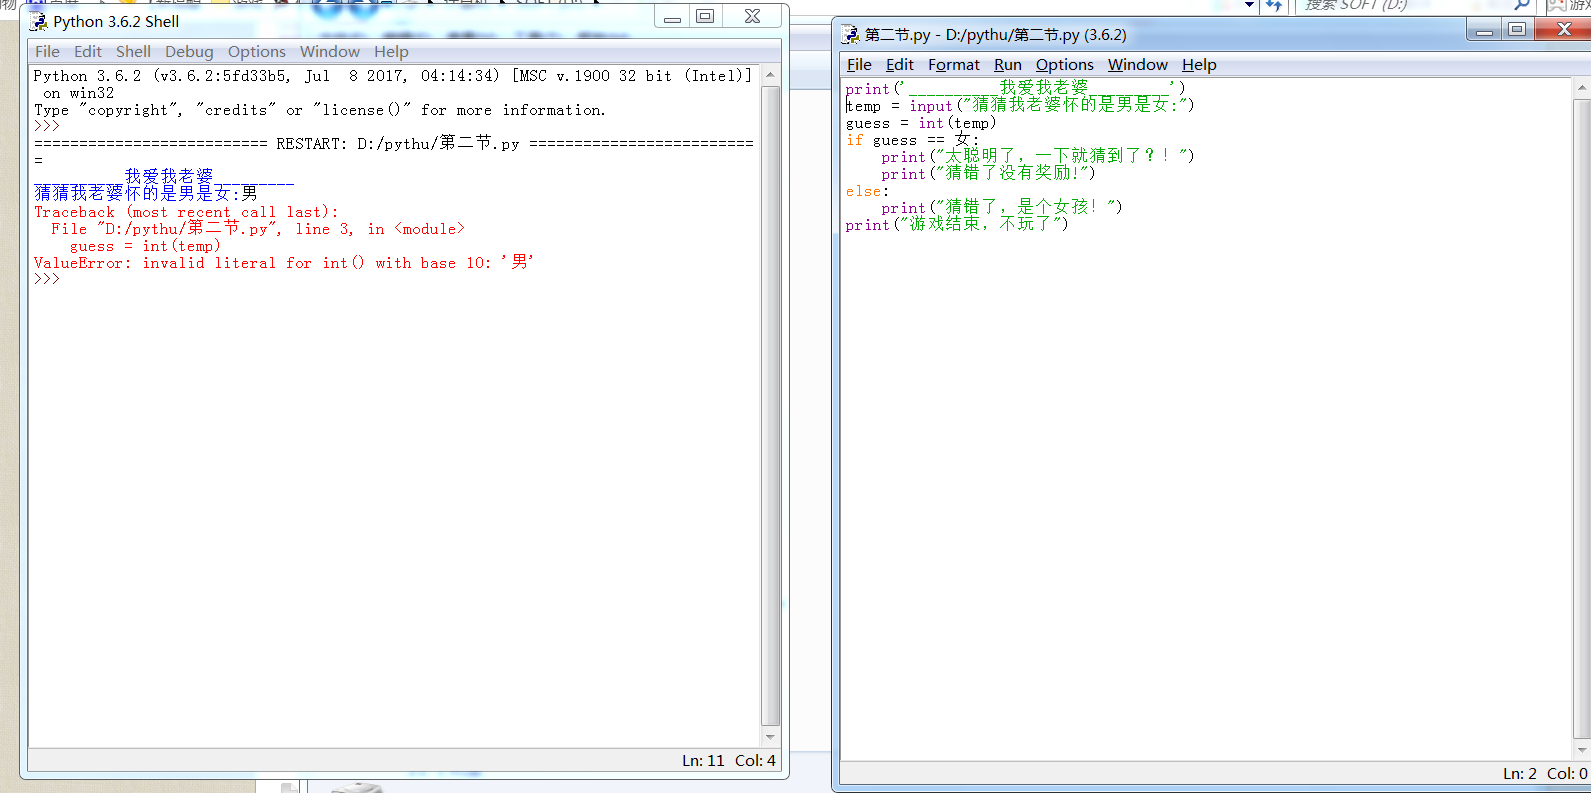
Task: Click Shell scrollbar down arrow
Action: 770,737
